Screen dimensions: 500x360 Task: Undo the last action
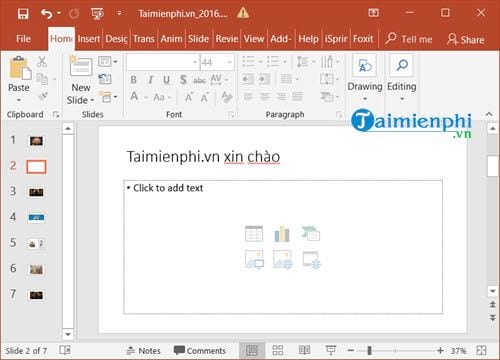[46, 14]
